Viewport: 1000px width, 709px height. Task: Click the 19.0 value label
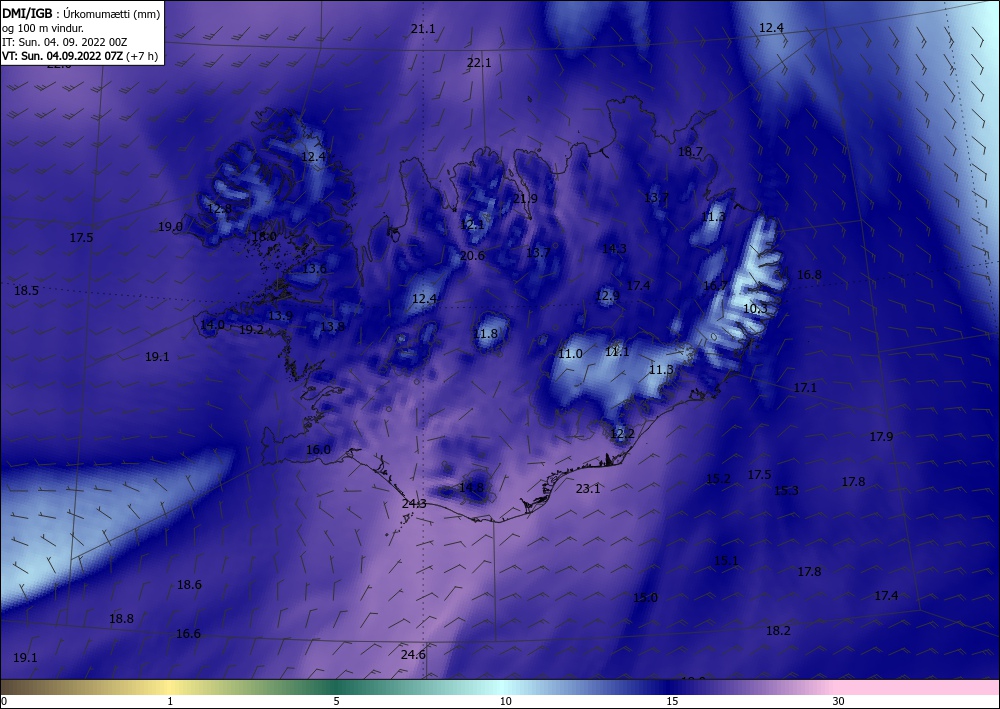(170, 226)
